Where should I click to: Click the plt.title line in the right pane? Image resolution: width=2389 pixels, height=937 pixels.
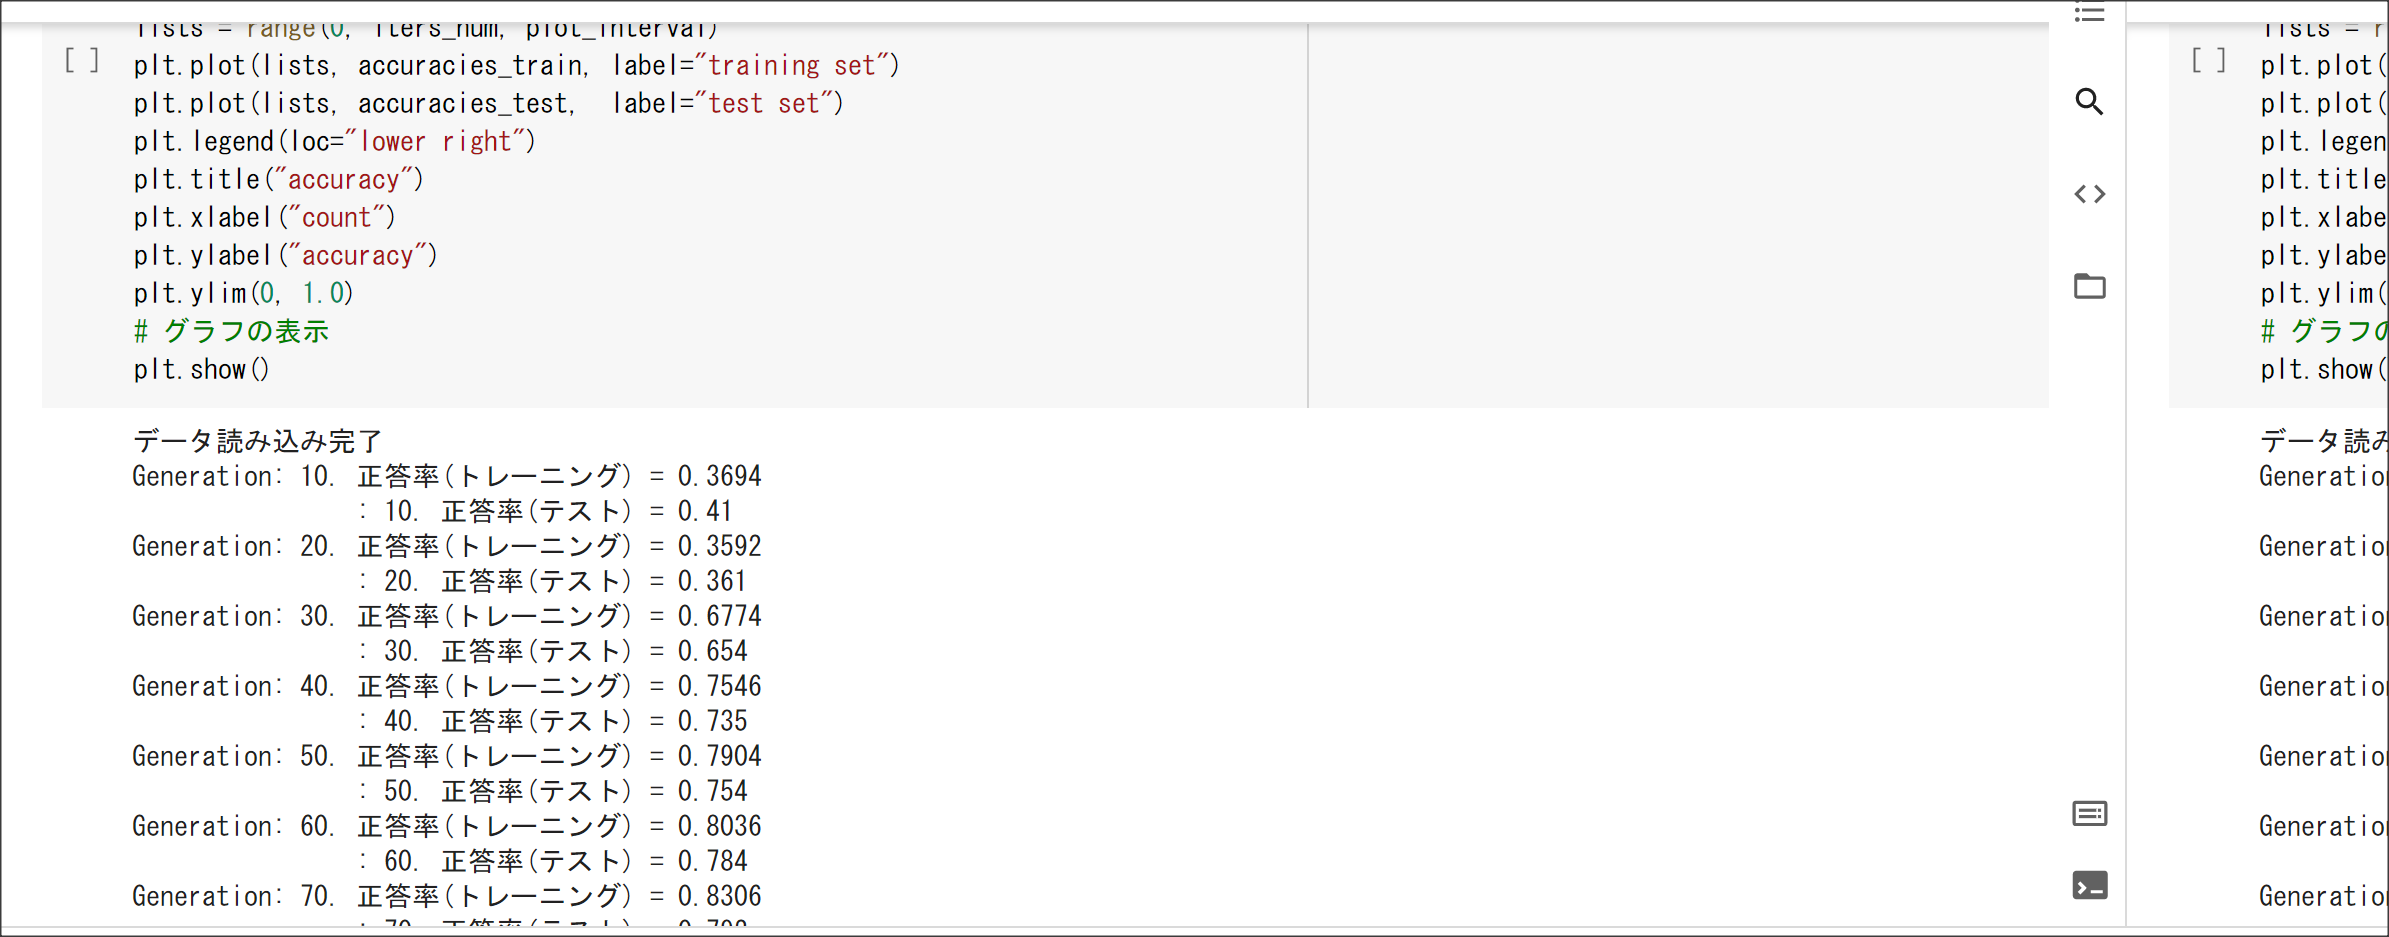click(2324, 180)
